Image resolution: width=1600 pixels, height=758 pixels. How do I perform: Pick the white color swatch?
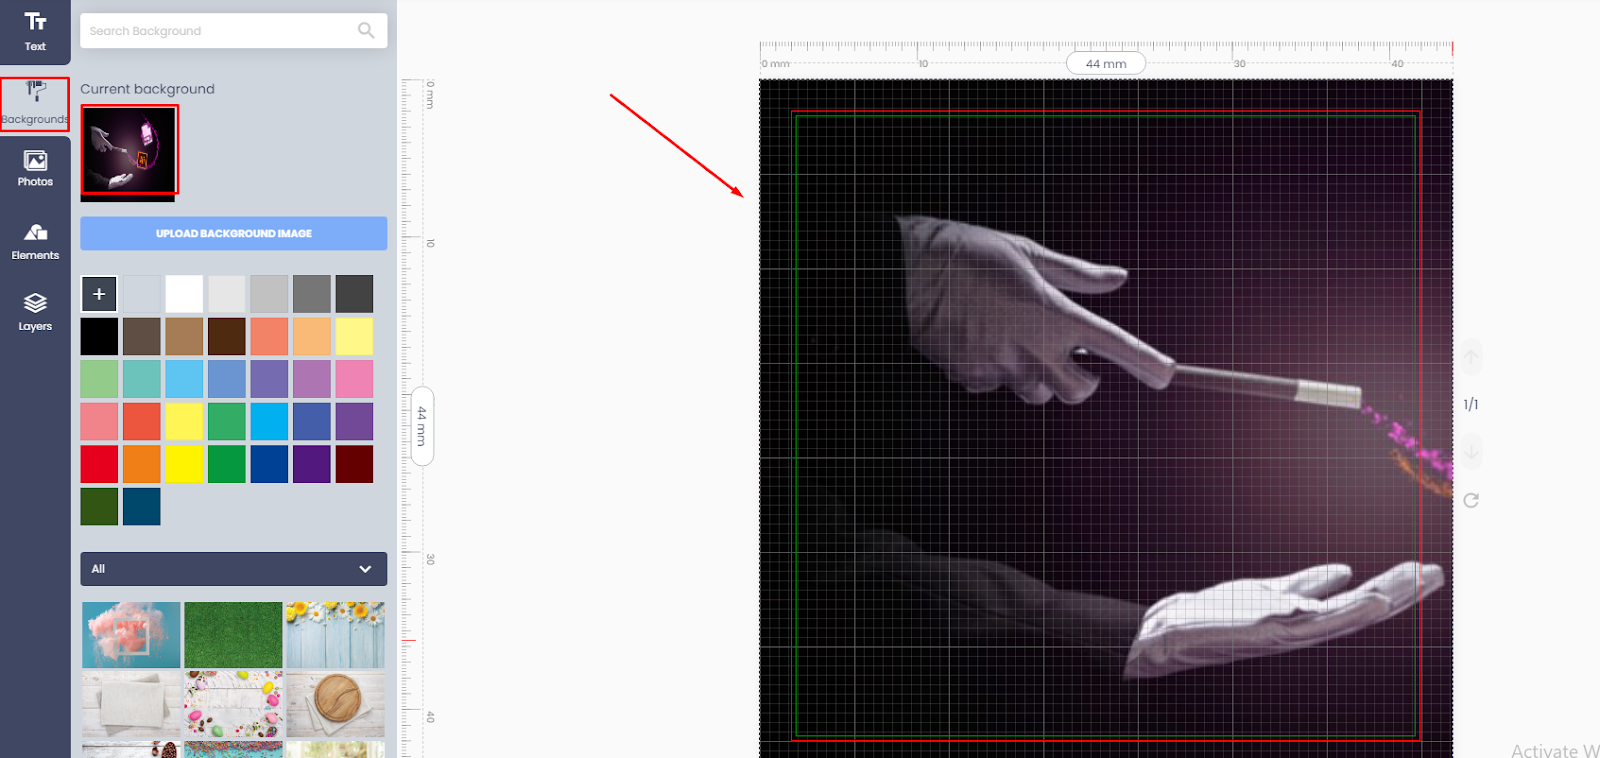pyautogui.click(x=184, y=294)
